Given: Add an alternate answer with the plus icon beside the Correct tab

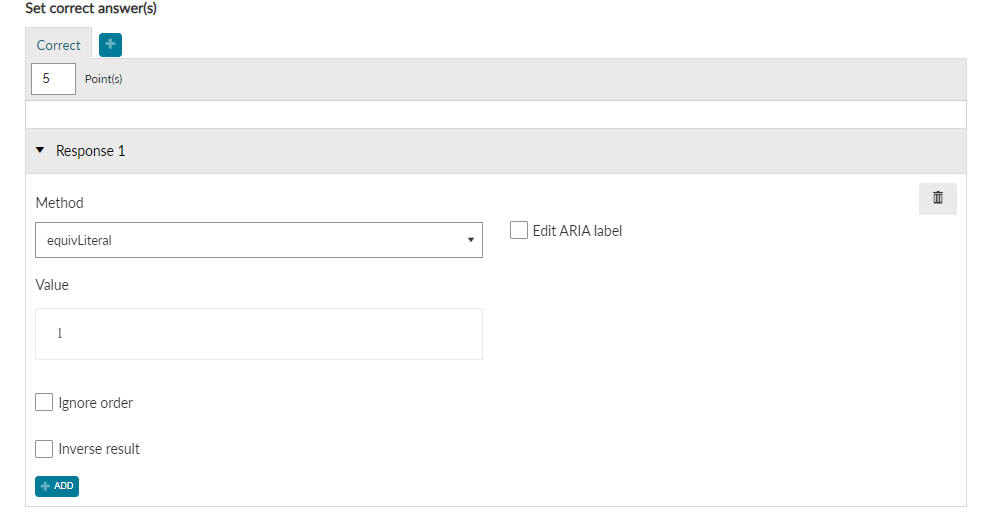Looking at the screenshot, I should tap(110, 45).
